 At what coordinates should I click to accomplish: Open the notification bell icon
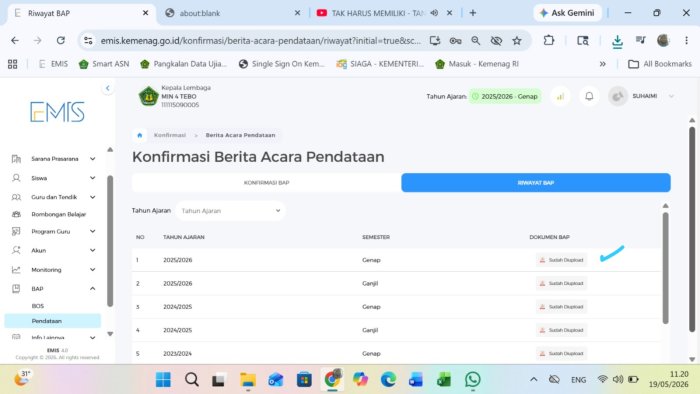589,96
